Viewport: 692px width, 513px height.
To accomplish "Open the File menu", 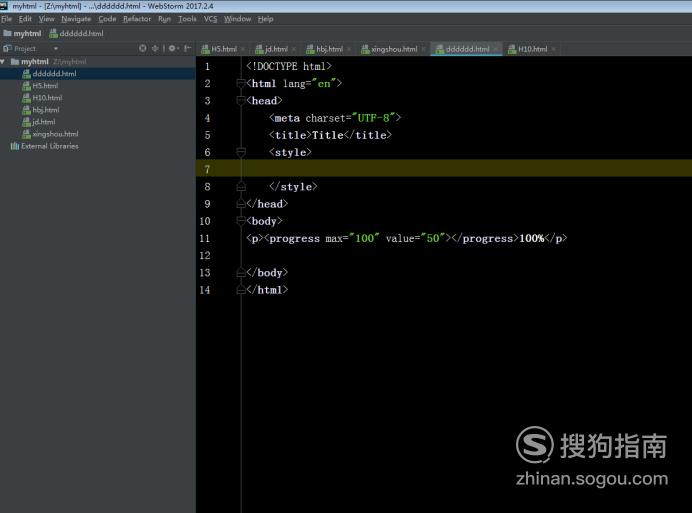I will [7, 19].
